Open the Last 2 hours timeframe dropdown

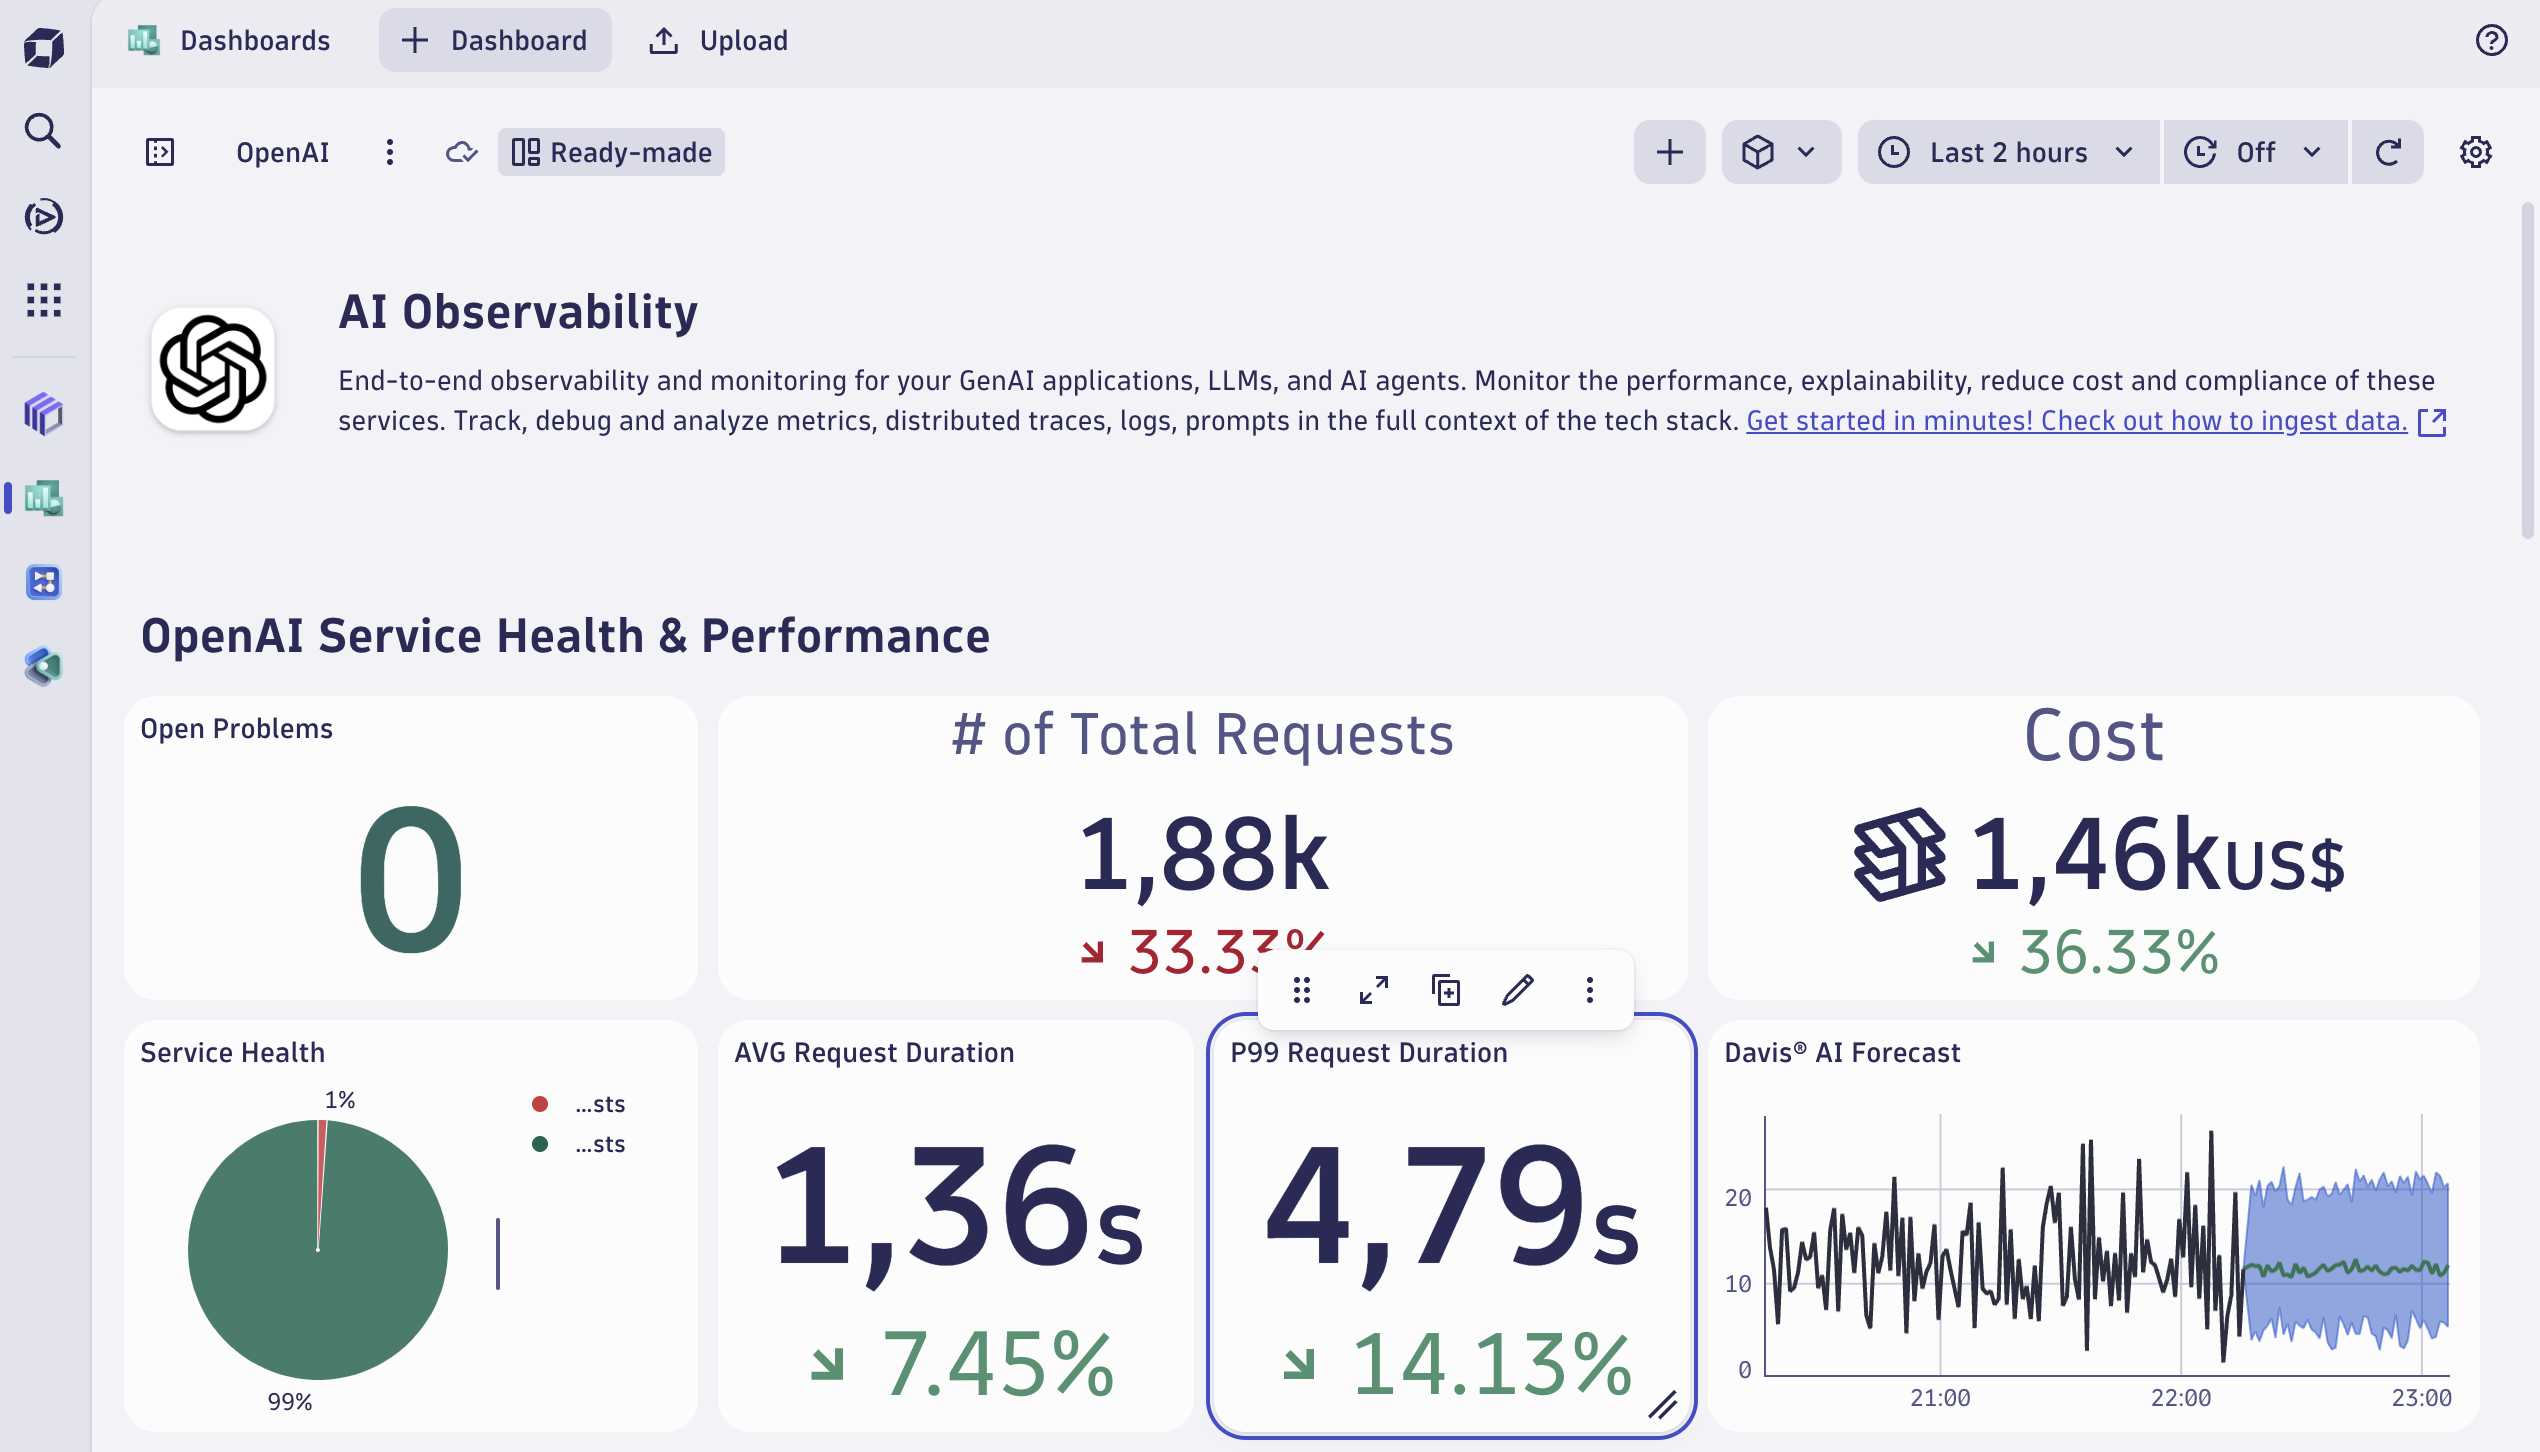point(2007,152)
